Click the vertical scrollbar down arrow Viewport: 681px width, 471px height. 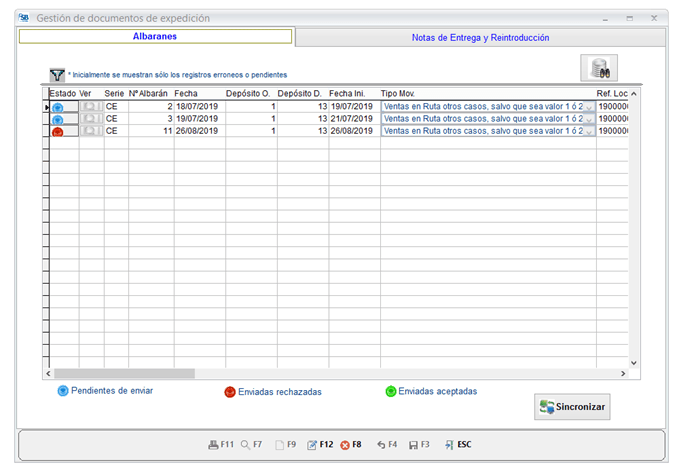point(633,362)
